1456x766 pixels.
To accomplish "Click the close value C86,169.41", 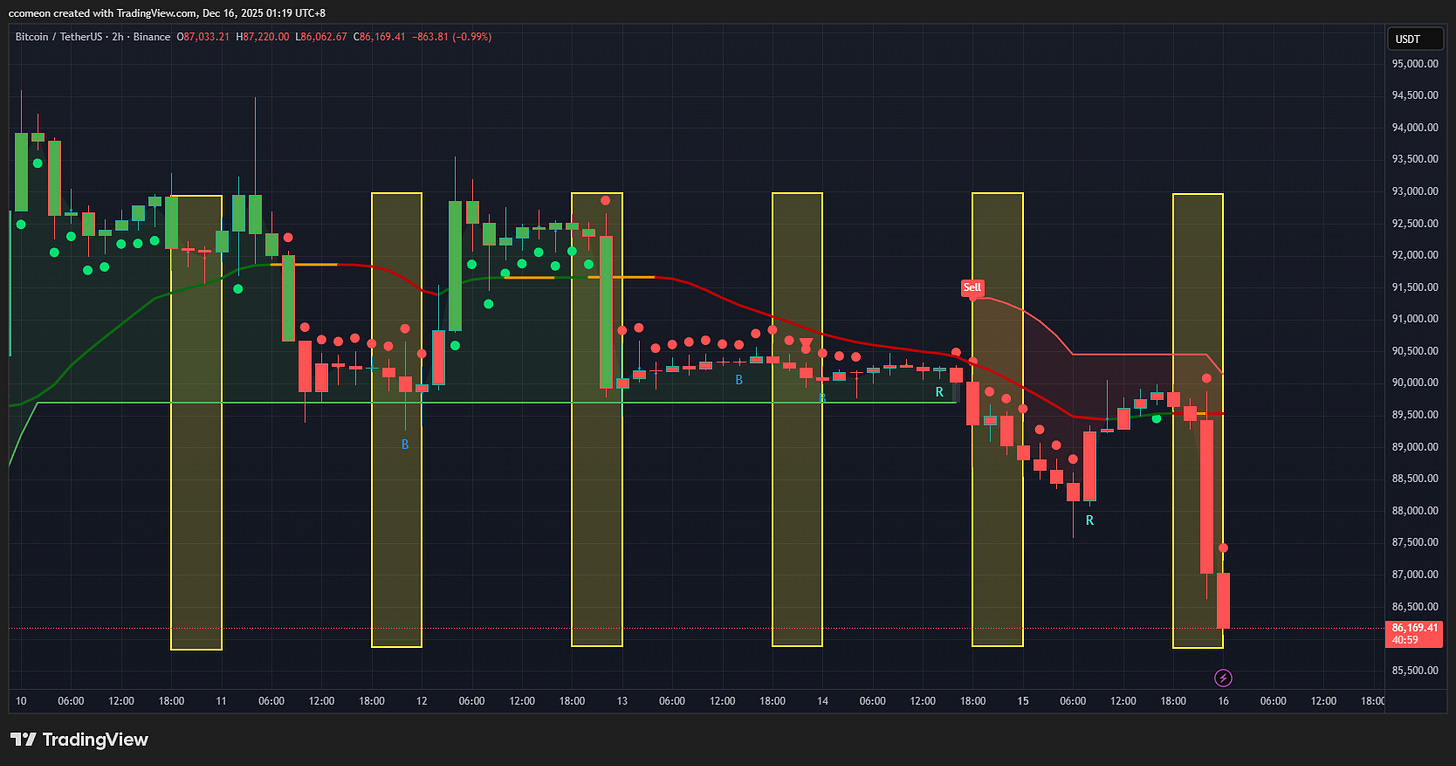I will [379, 37].
